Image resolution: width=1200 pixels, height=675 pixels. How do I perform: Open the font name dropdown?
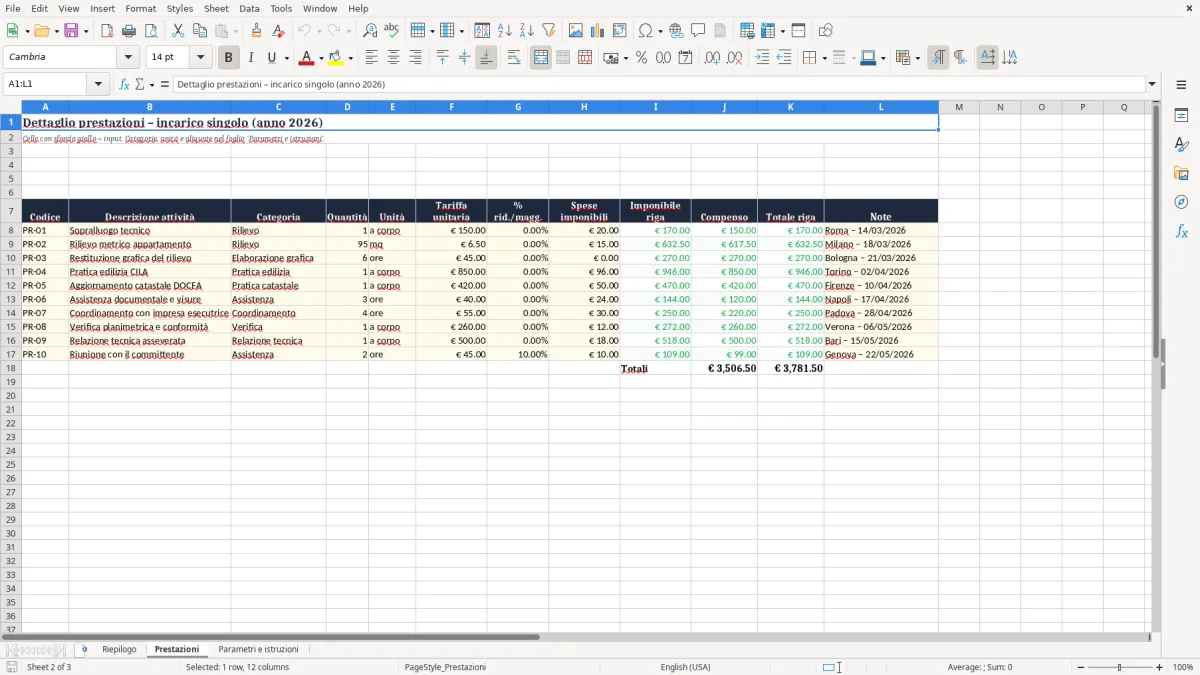128,58
